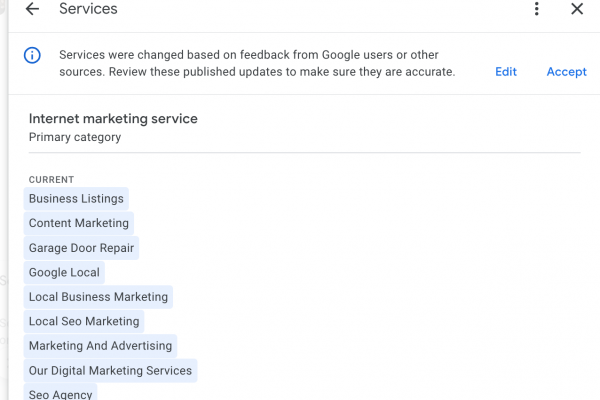Accept the published service updates

566,72
